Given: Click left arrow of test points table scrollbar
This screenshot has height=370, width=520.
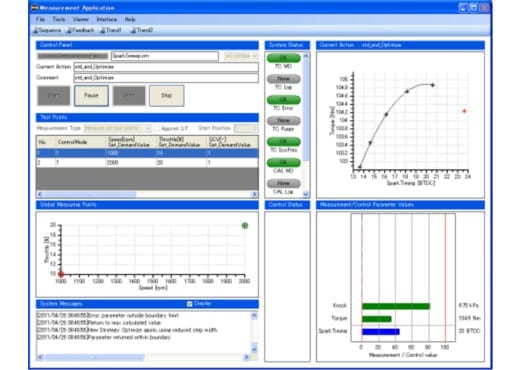Looking at the screenshot, I should [x=40, y=194].
